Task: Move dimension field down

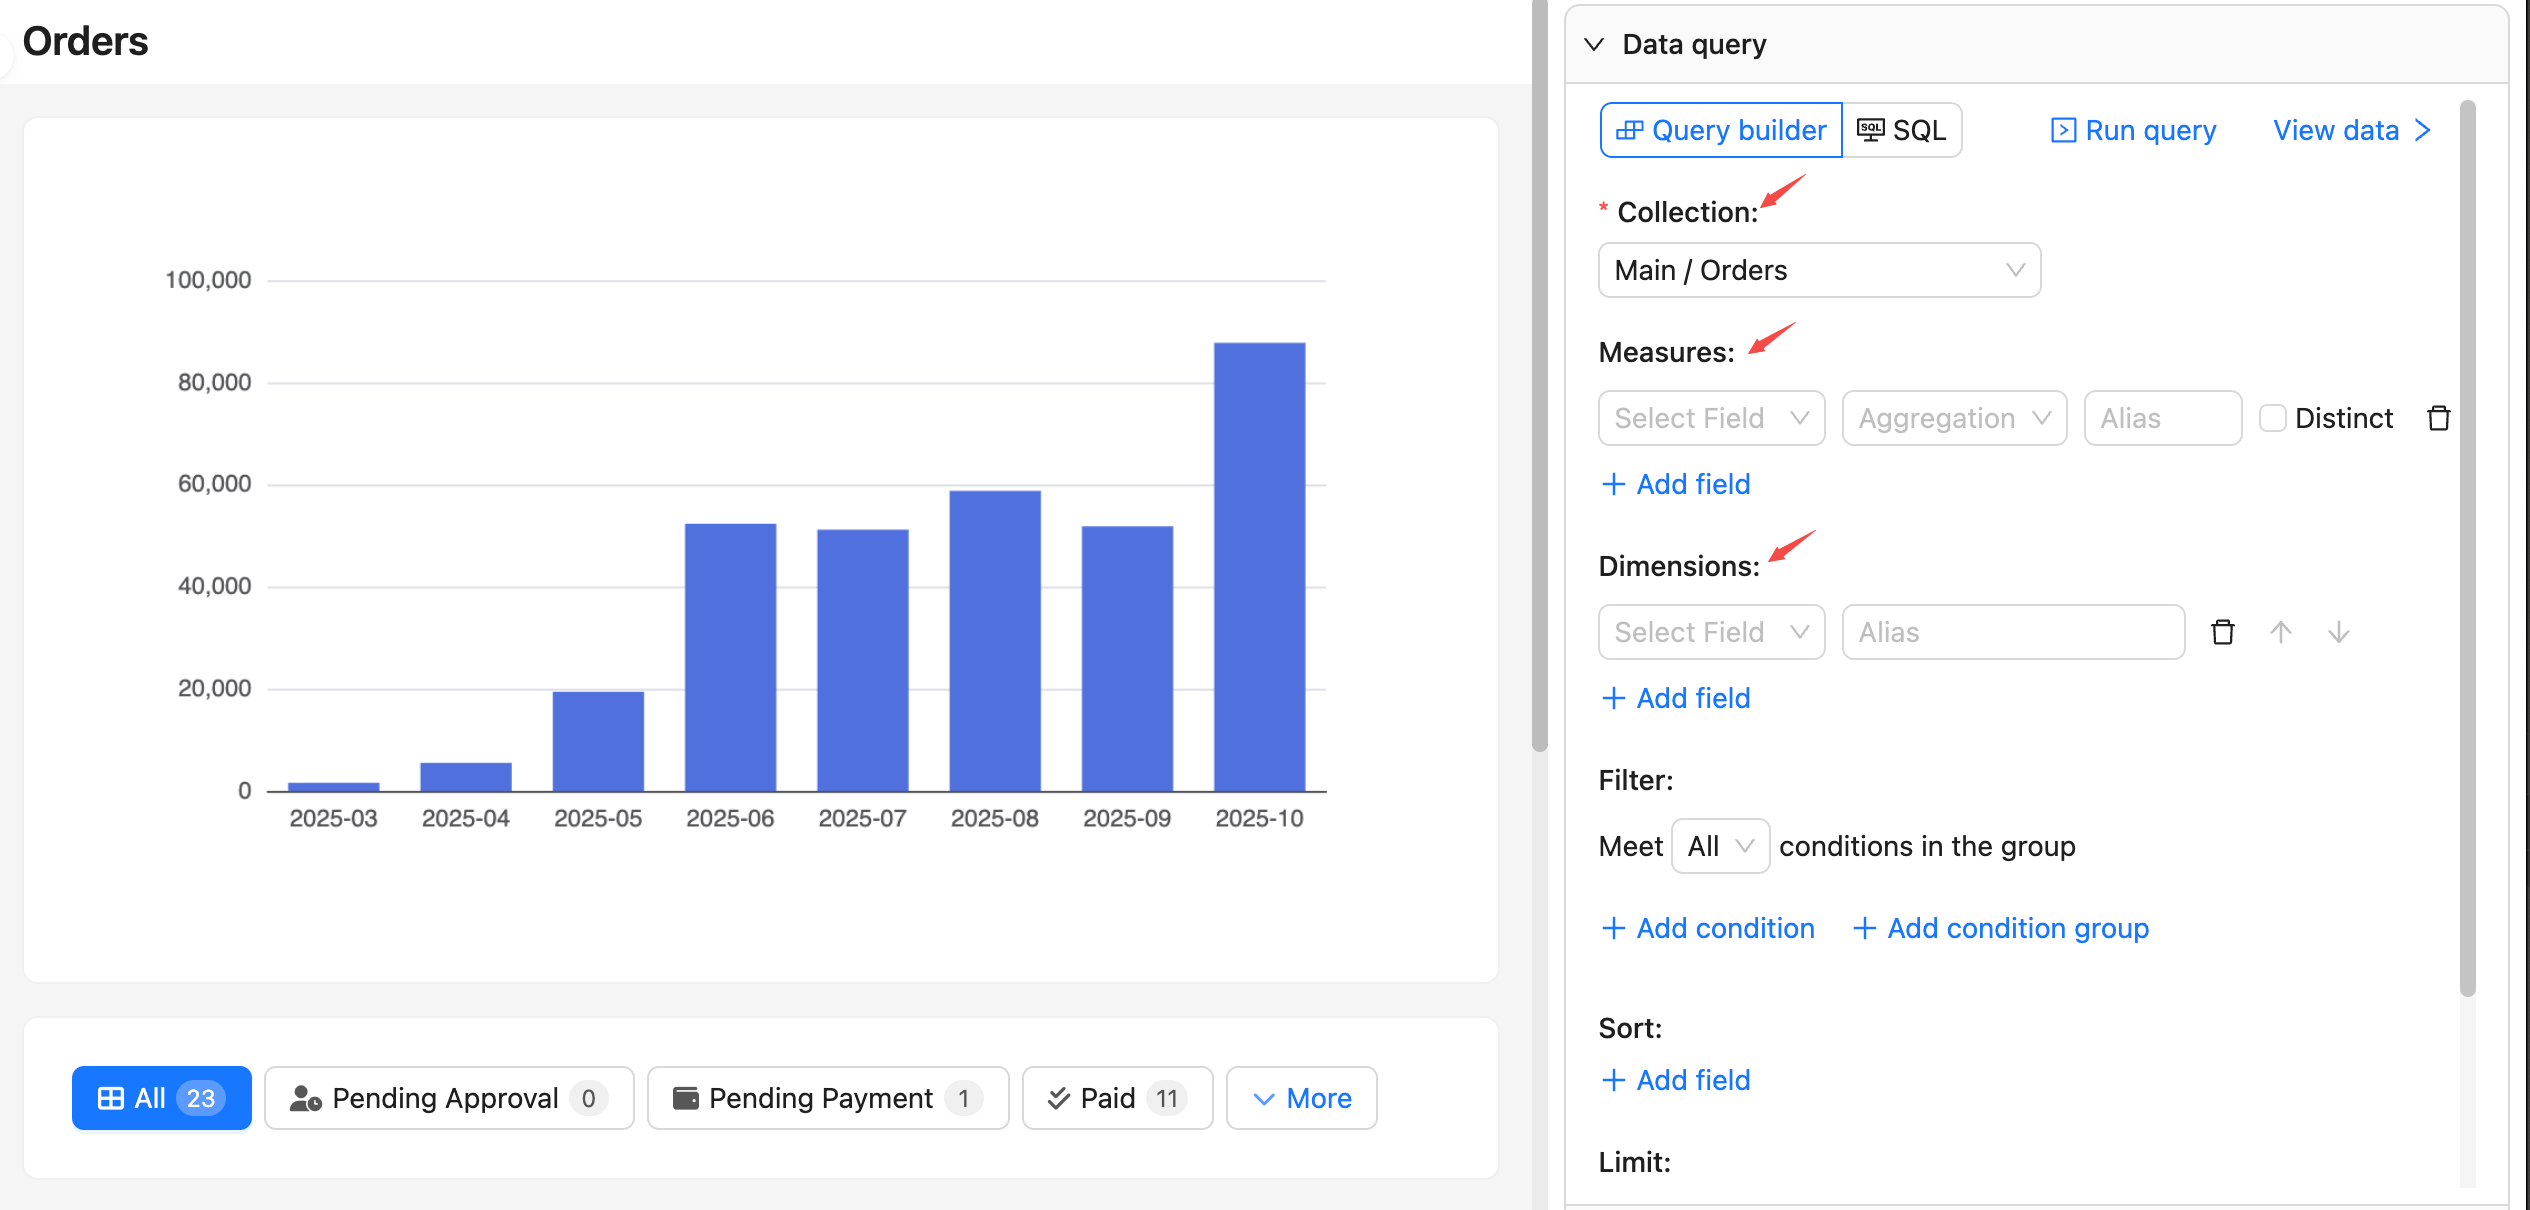Action: [2338, 632]
